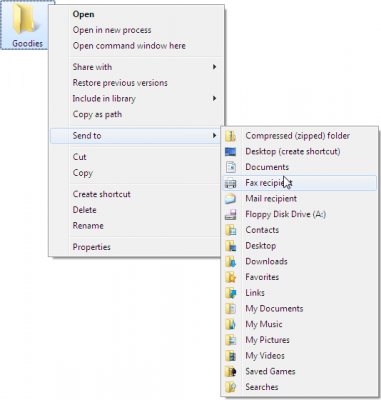
Task: Send to My Videos
Action: (299, 356)
